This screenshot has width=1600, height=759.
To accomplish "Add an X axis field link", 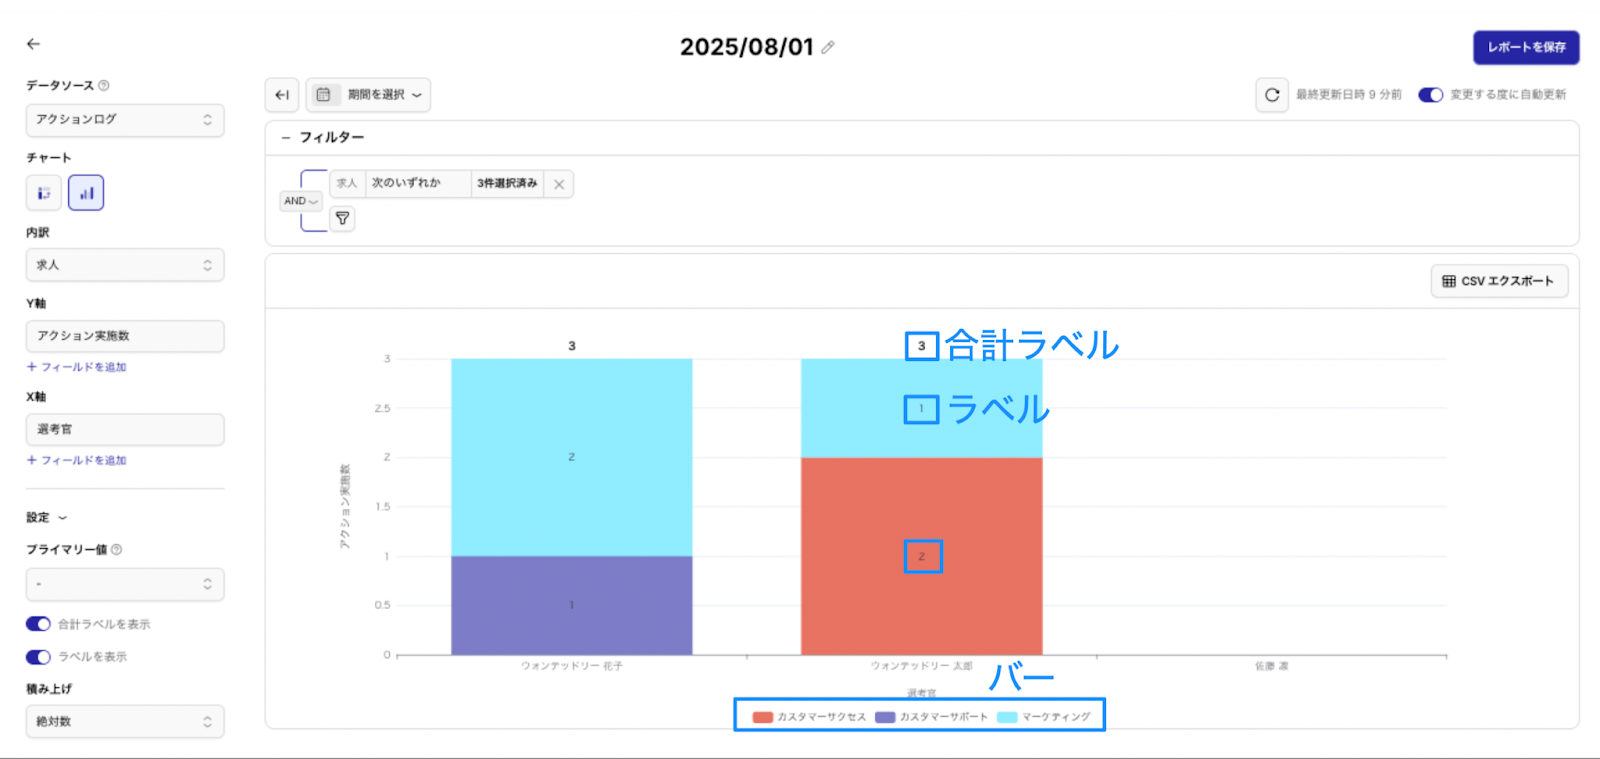I will 77,460.
